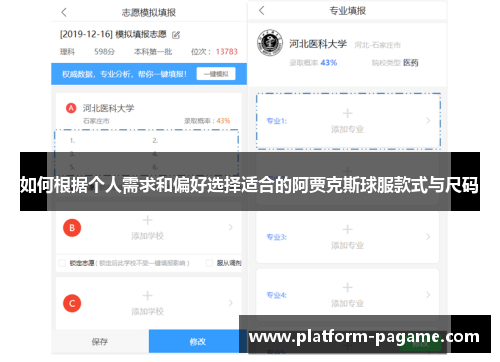Click the 医药 school type text
Viewport: 500px width, 362px height.
411,63
